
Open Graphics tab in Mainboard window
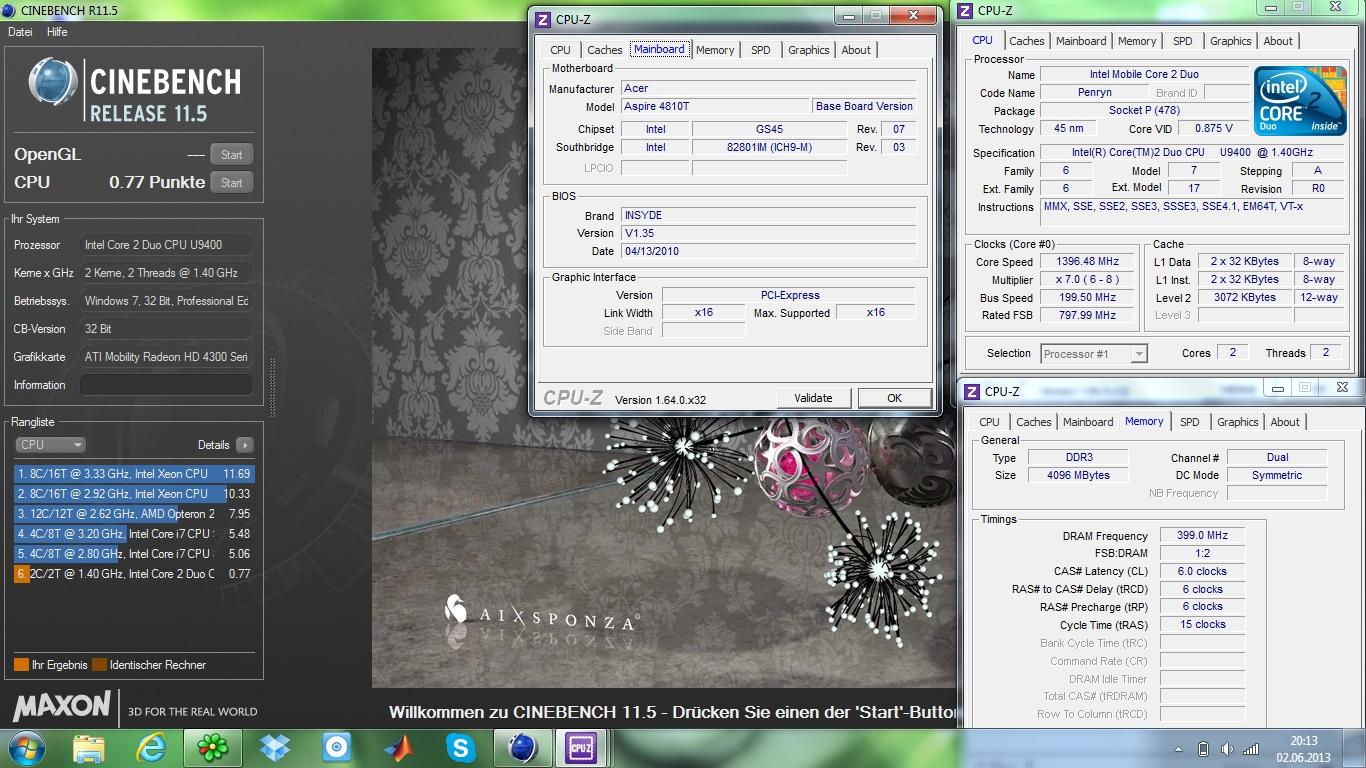click(808, 50)
